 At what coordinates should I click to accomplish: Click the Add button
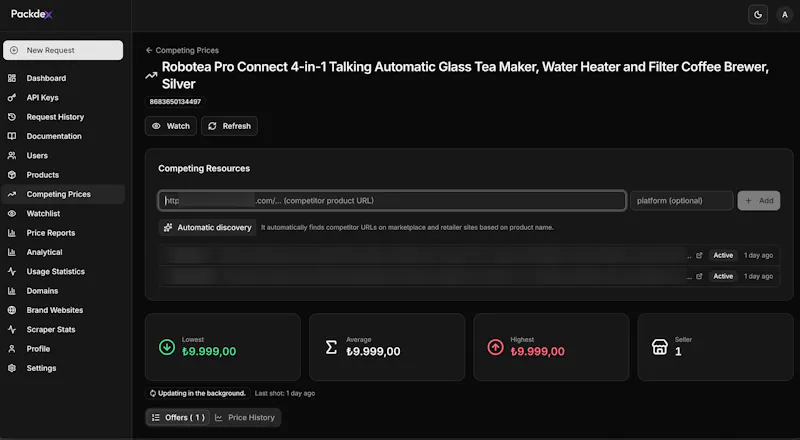(759, 201)
